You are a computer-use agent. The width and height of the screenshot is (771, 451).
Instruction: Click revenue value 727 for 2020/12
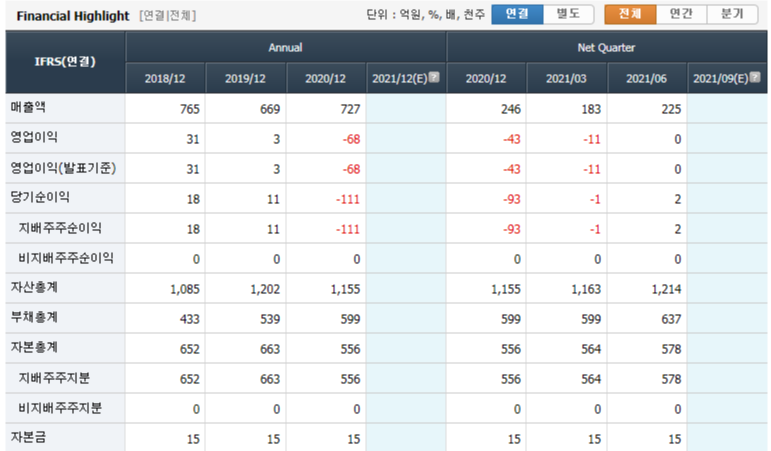[351, 109]
